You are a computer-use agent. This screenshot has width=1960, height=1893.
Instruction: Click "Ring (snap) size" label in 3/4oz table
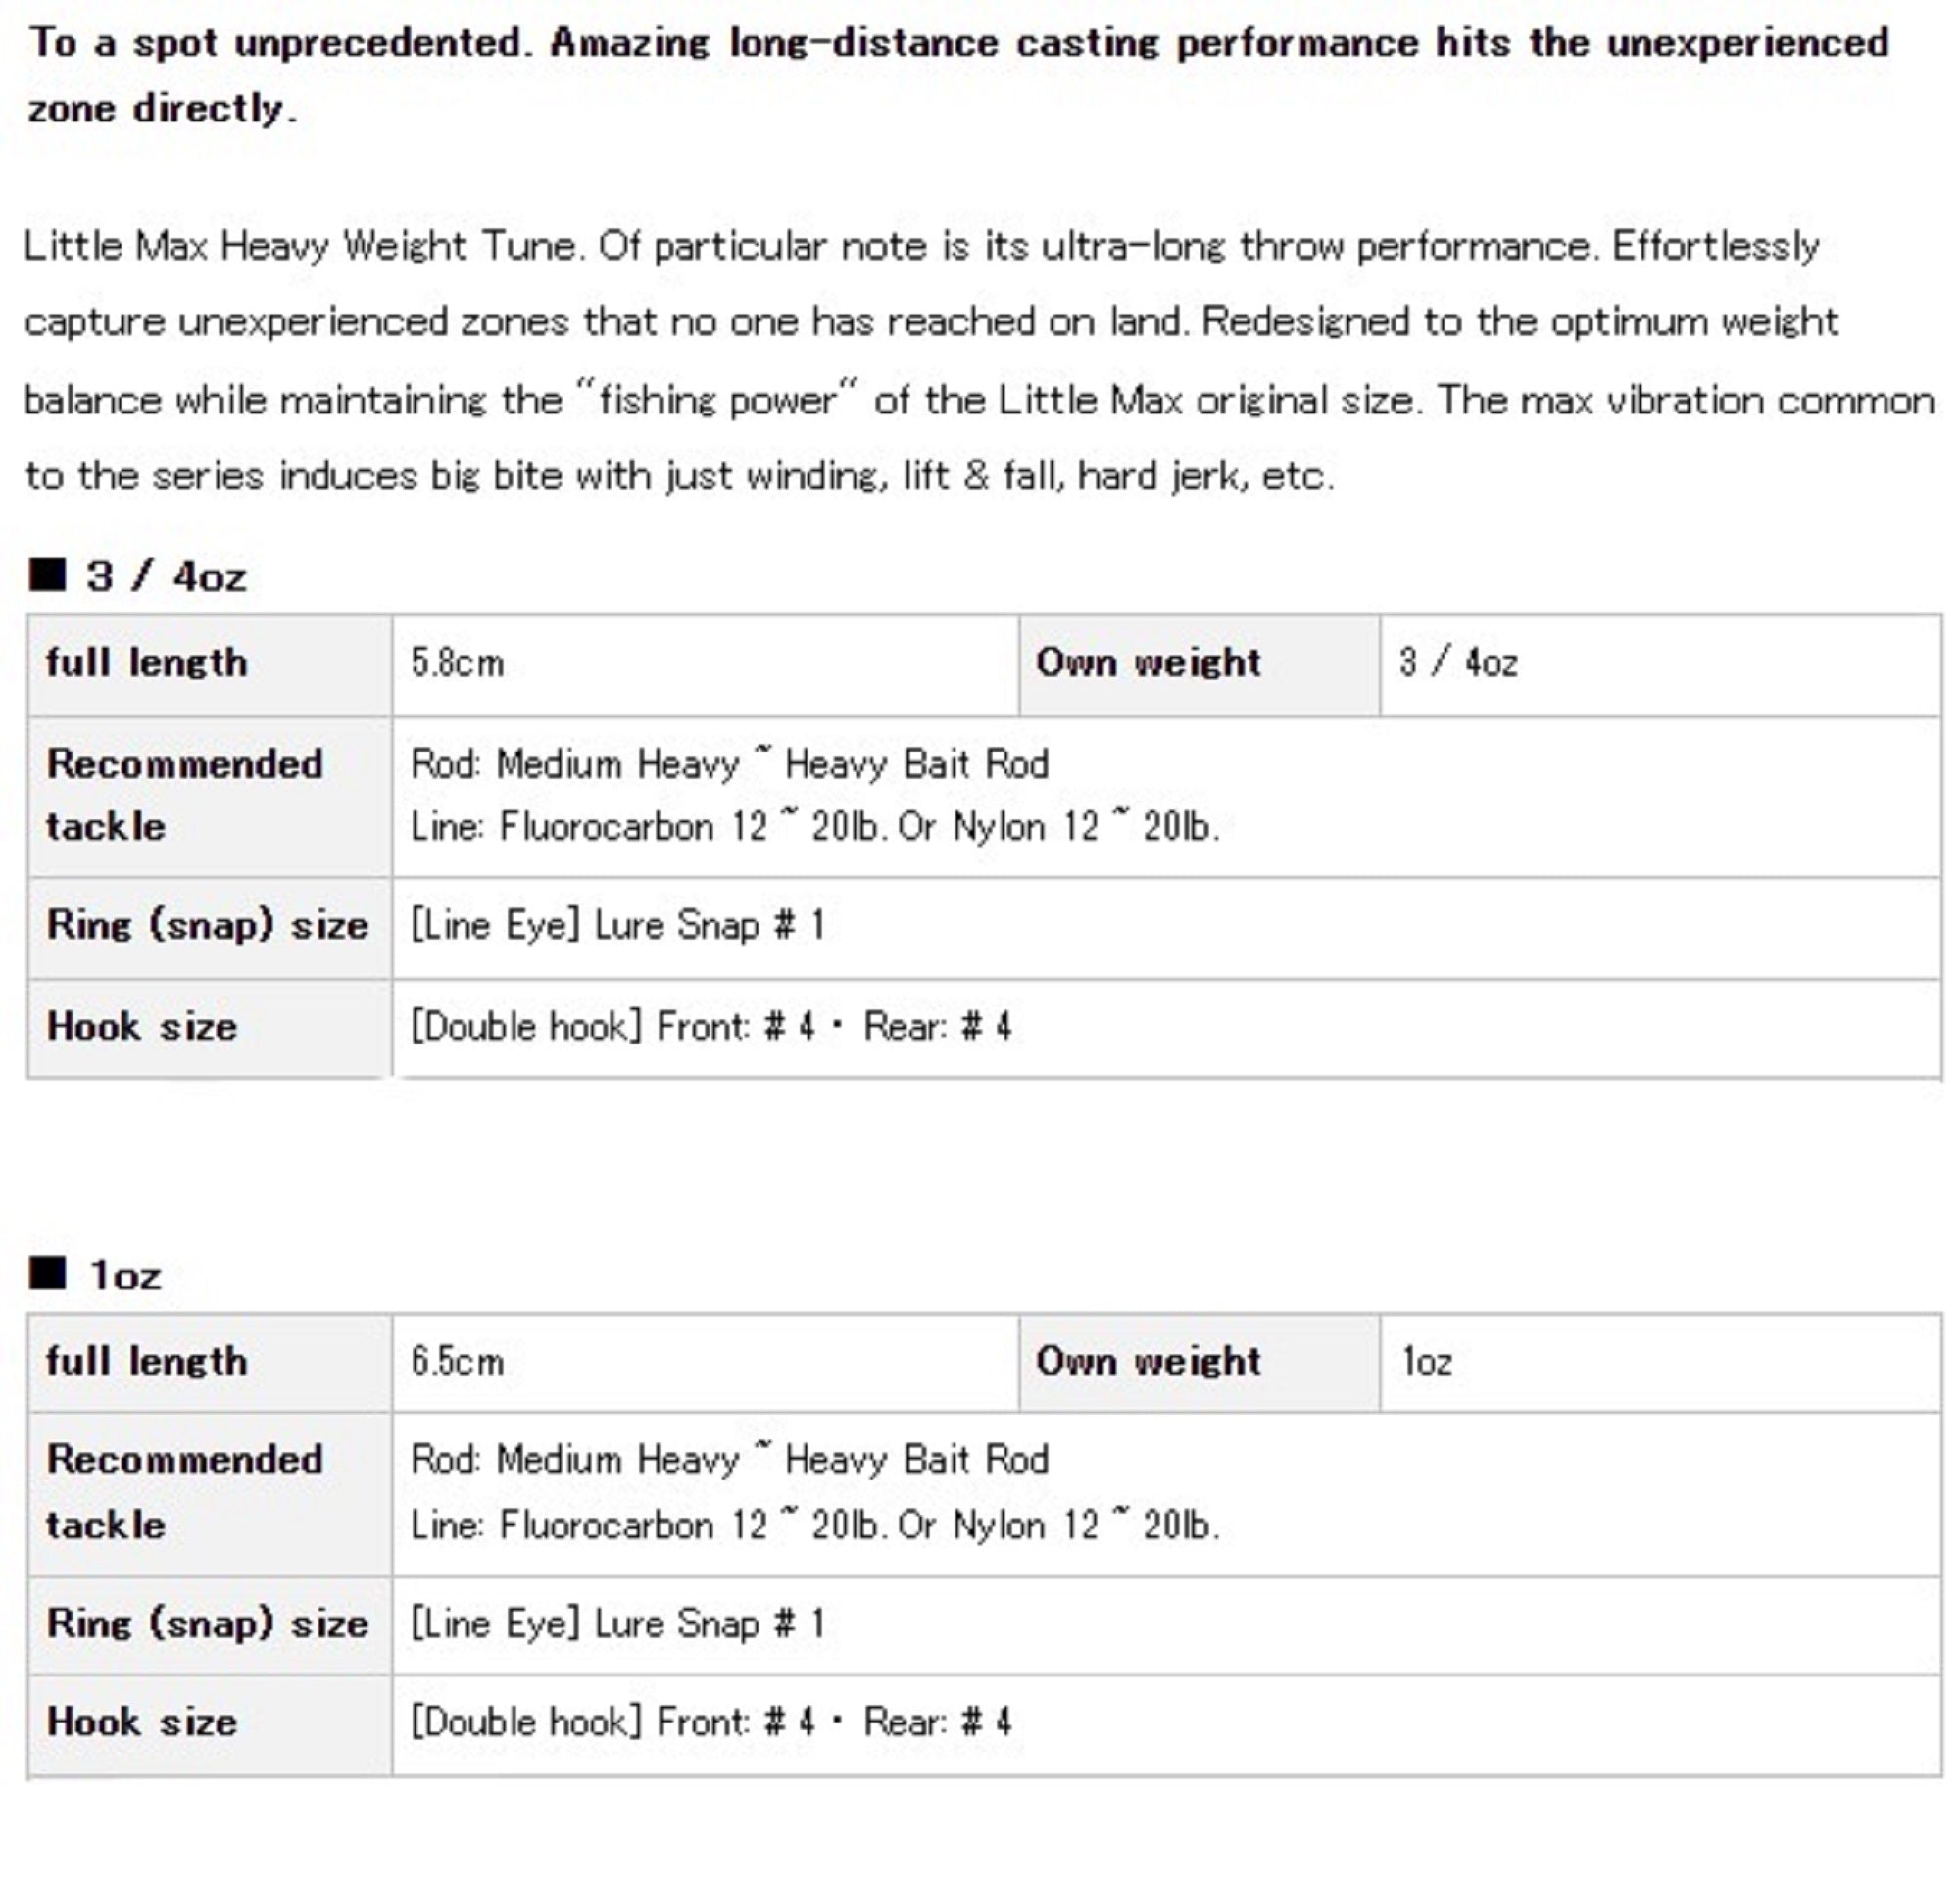207,925
